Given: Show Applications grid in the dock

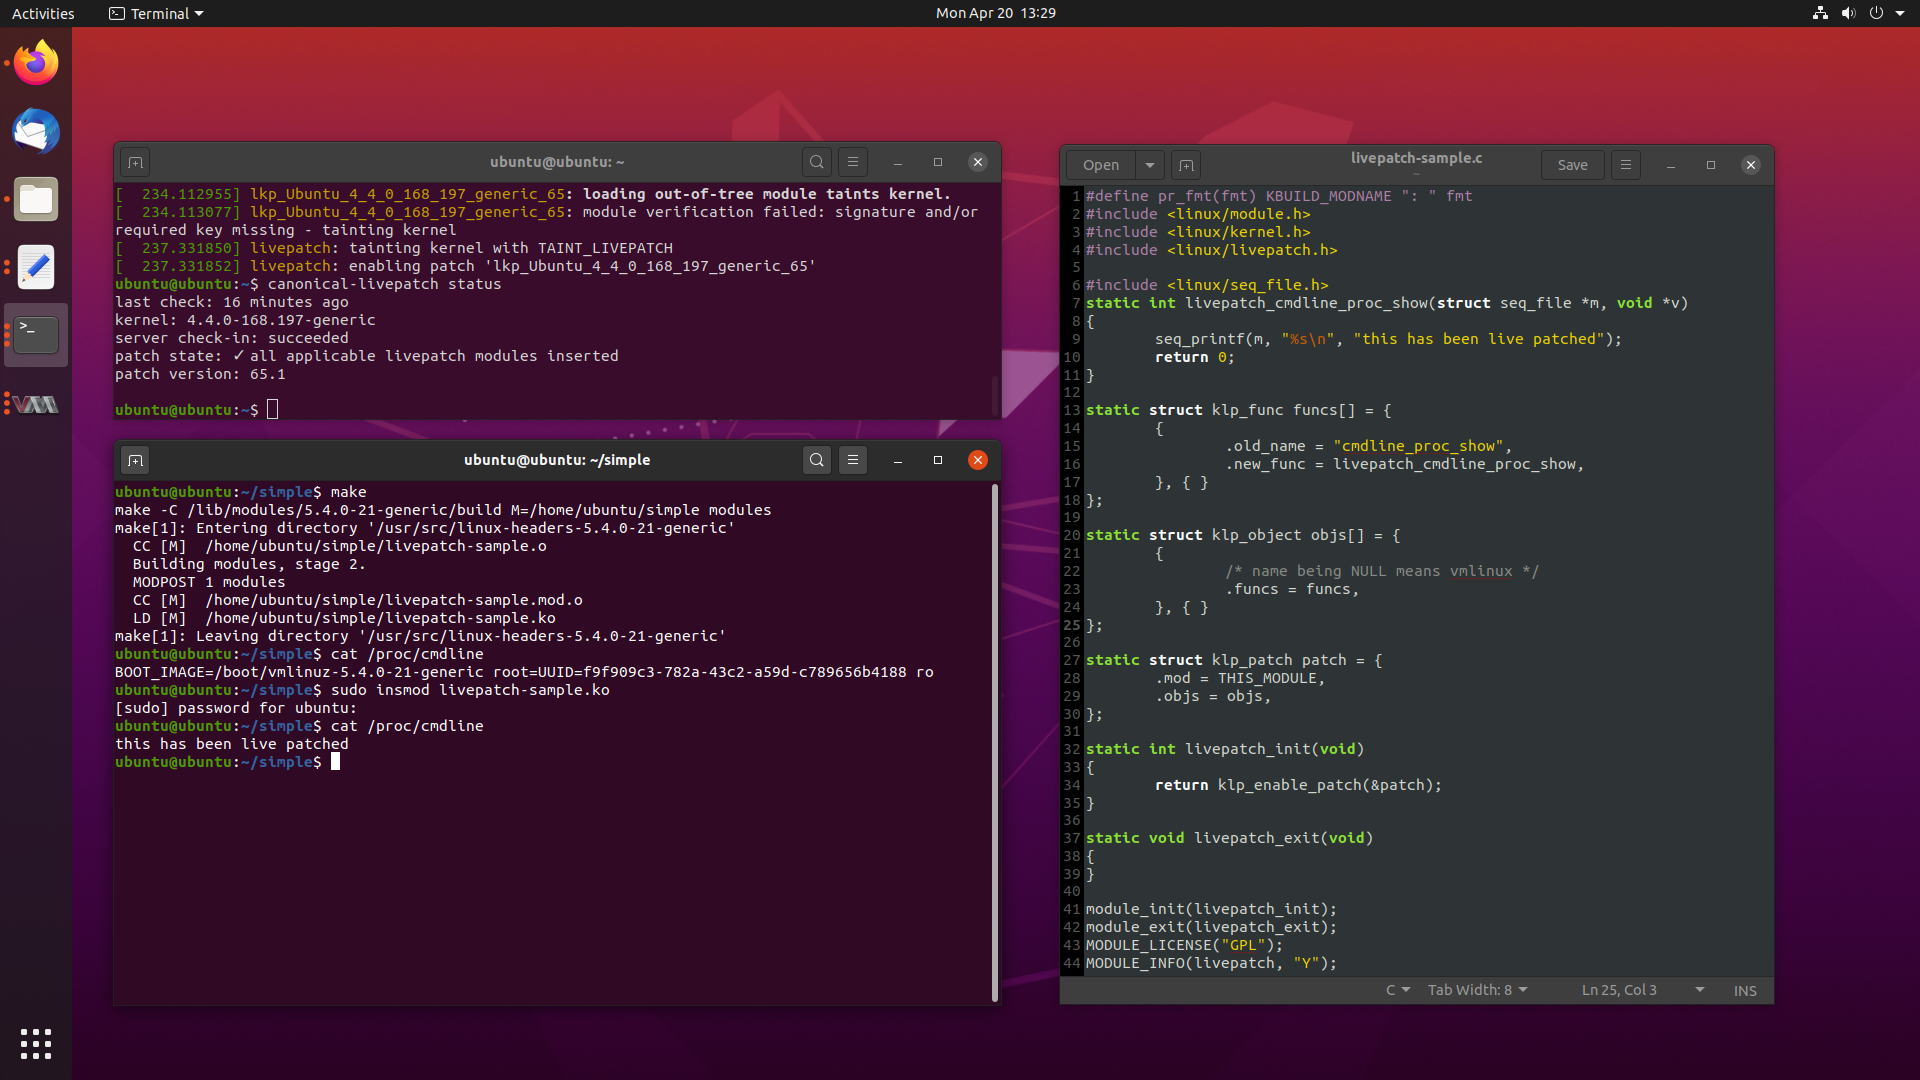Looking at the screenshot, I should tap(36, 1044).
